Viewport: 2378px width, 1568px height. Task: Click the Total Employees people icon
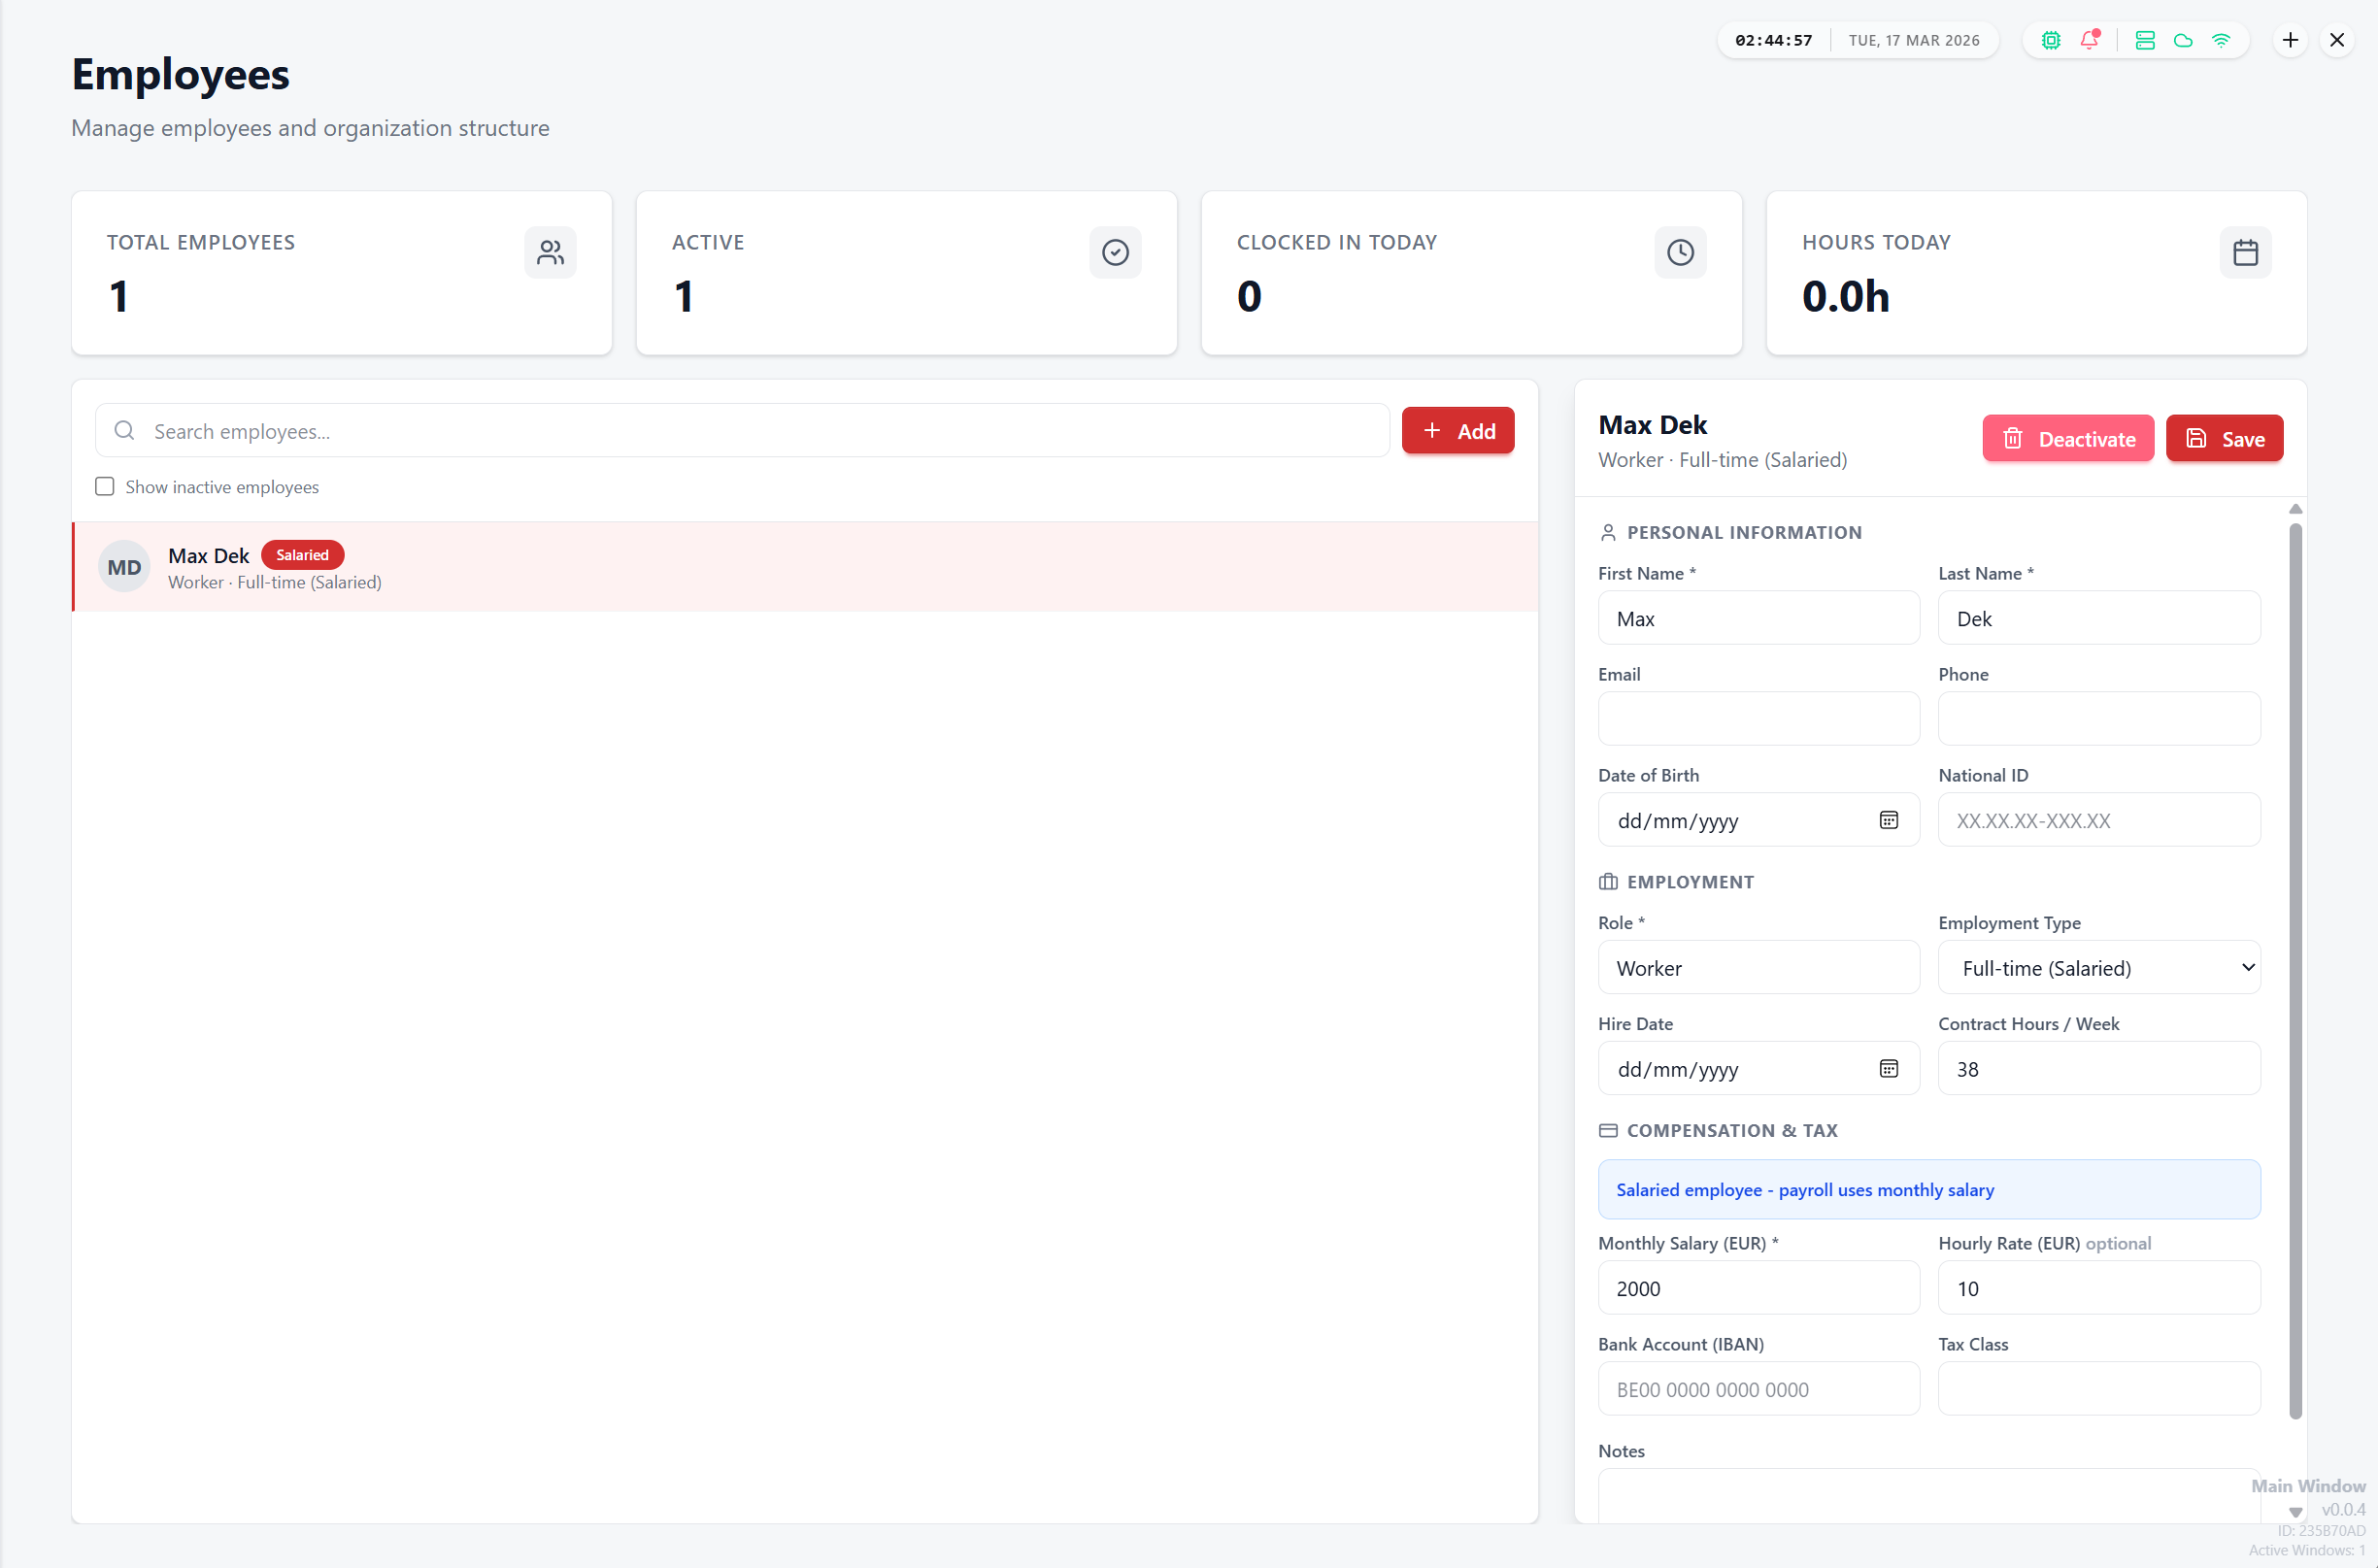click(550, 252)
